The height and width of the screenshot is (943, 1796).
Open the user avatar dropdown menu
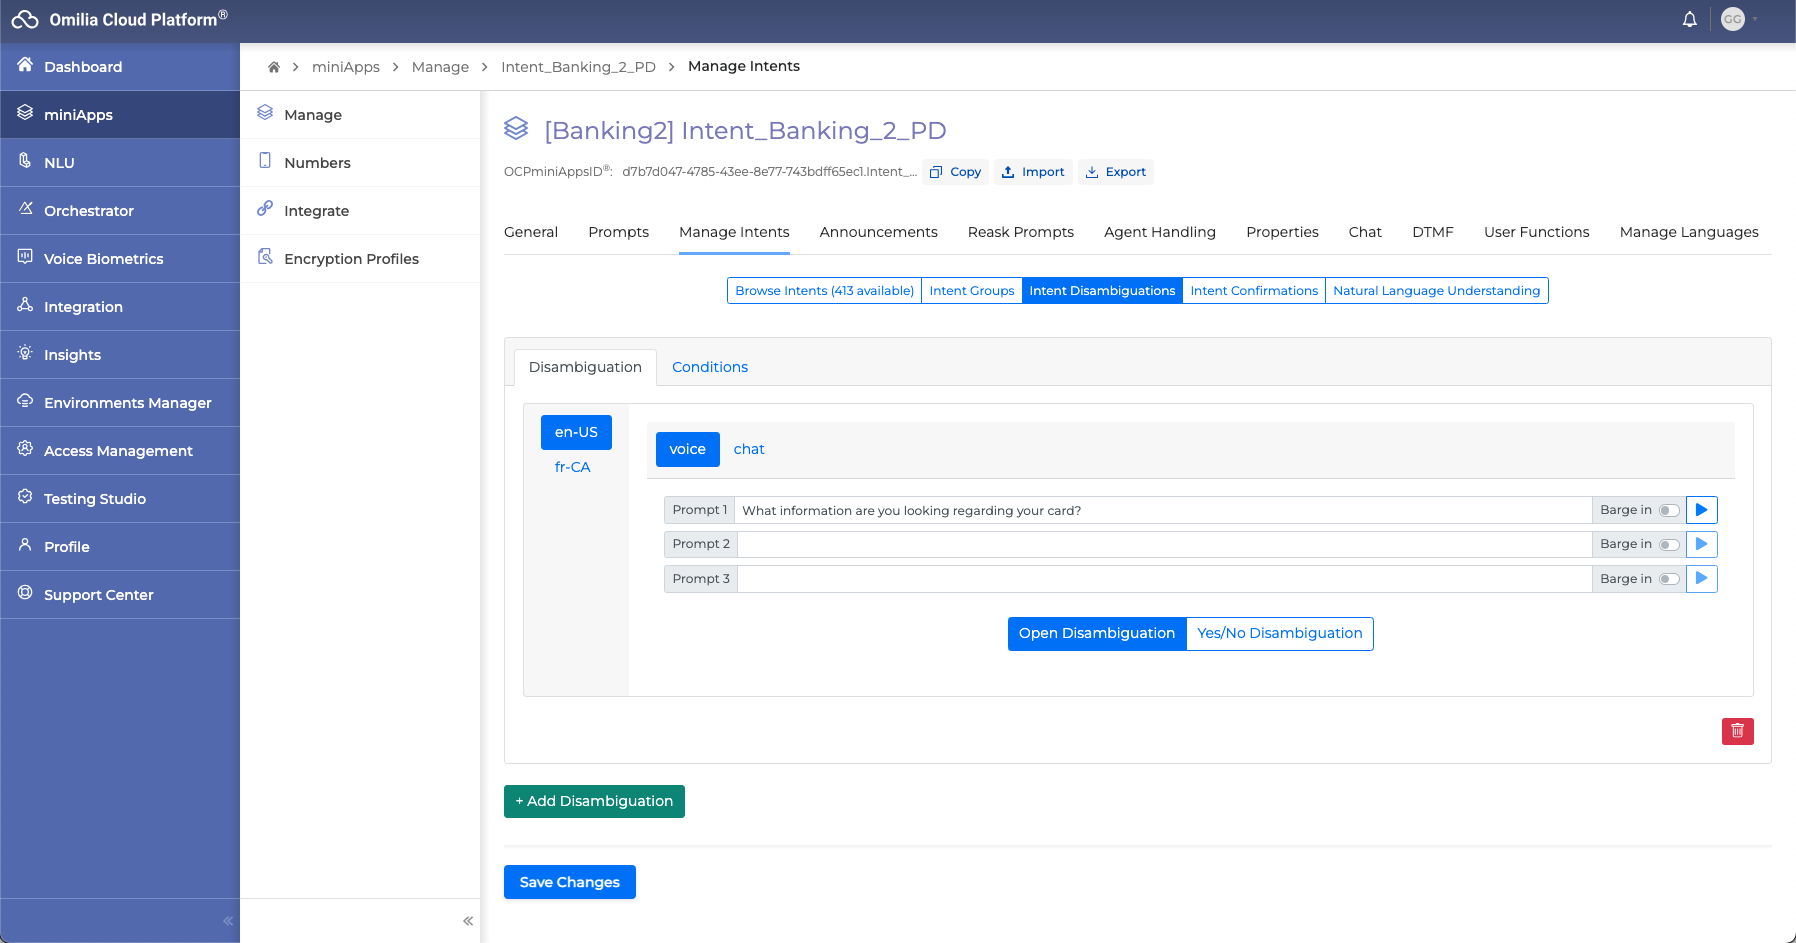pyautogui.click(x=1739, y=20)
